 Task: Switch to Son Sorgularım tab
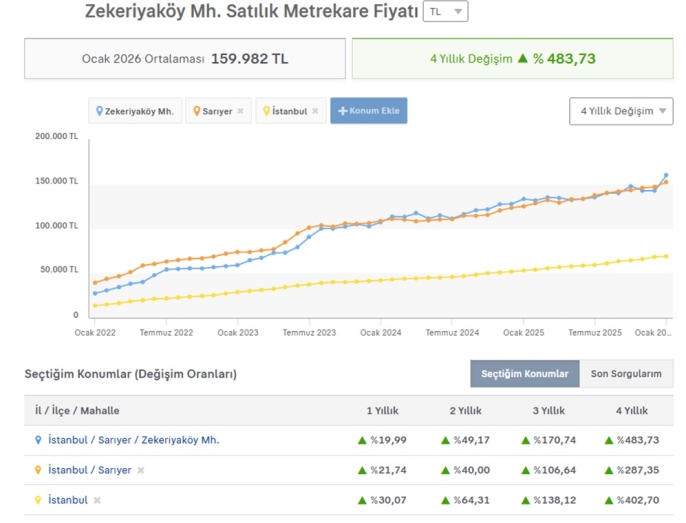tap(626, 374)
